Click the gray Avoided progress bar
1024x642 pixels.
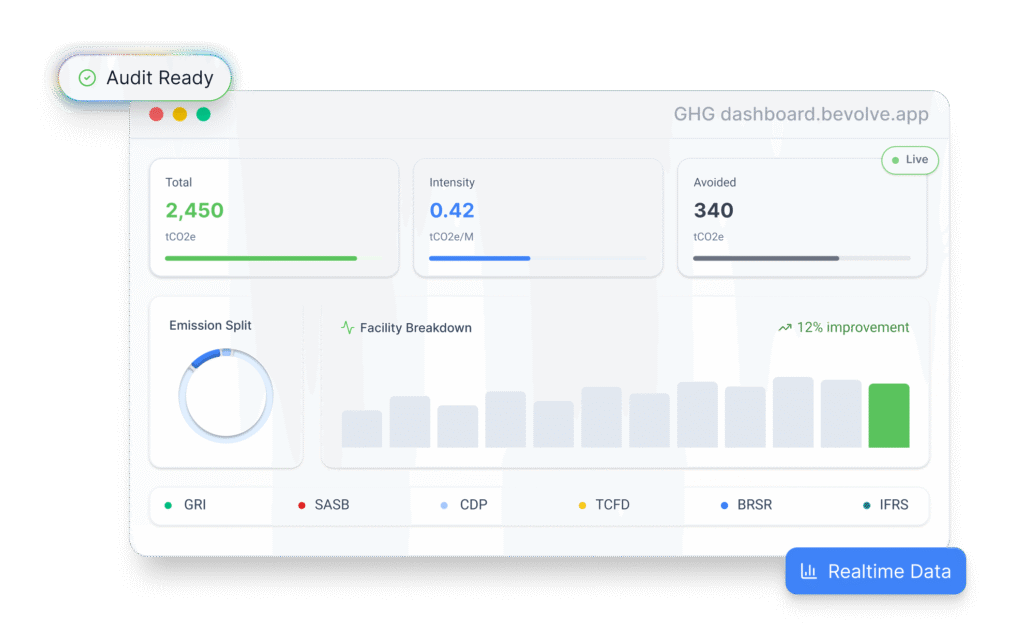(x=766, y=258)
